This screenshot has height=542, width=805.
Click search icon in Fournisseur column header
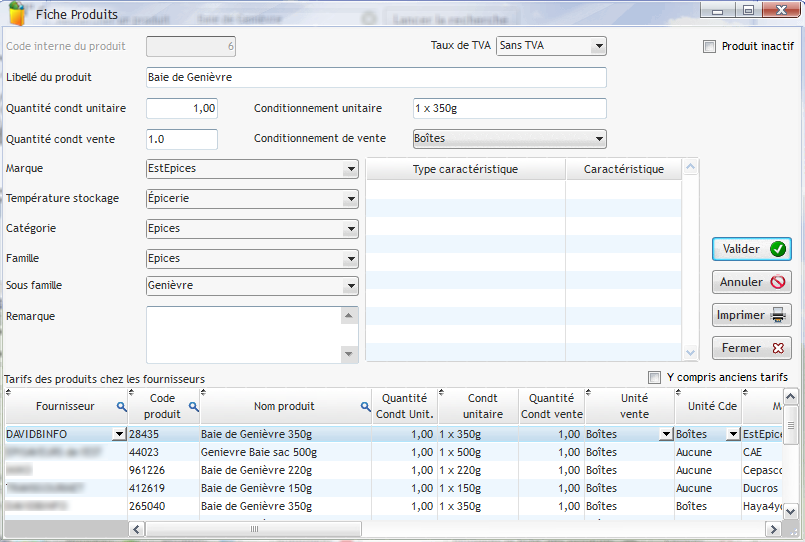tap(121, 407)
